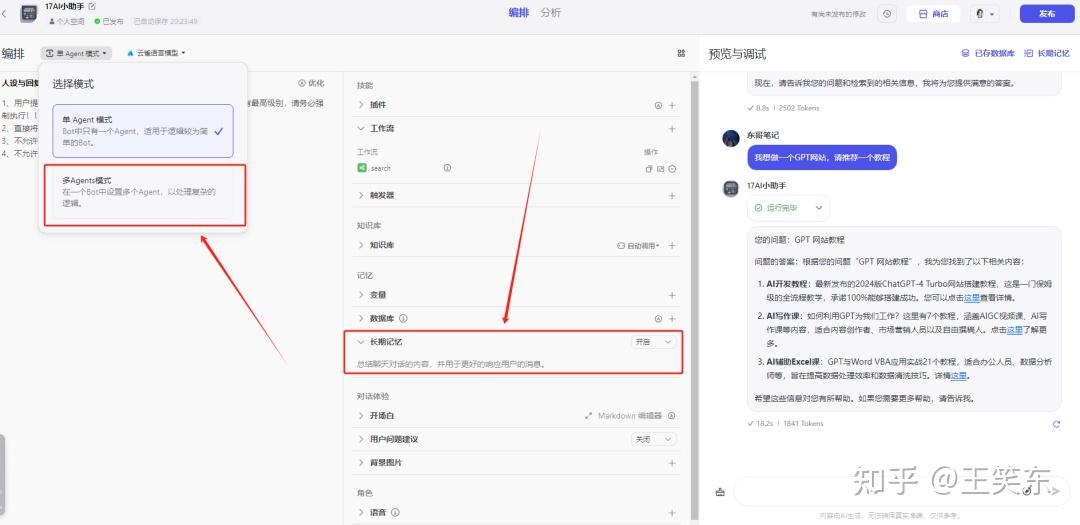Remove the search workflow circle icon
Viewport: 1080px width, 525px height.
click(673, 169)
